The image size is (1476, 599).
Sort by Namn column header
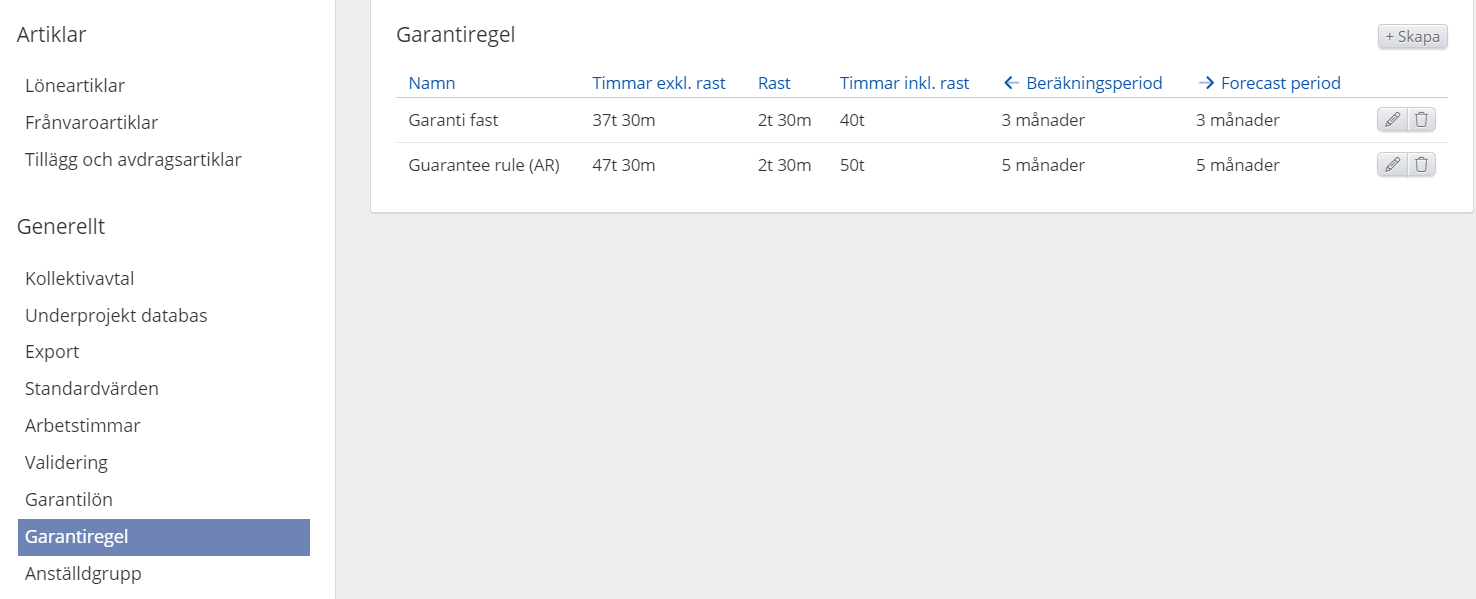pos(432,83)
